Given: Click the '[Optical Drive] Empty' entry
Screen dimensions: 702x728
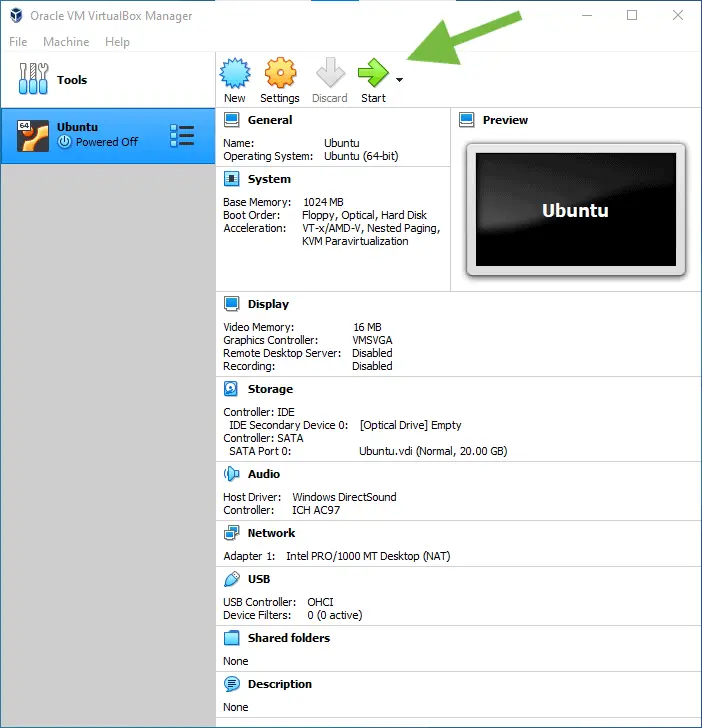Looking at the screenshot, I should pyautogui.click(x=410, y=425).
